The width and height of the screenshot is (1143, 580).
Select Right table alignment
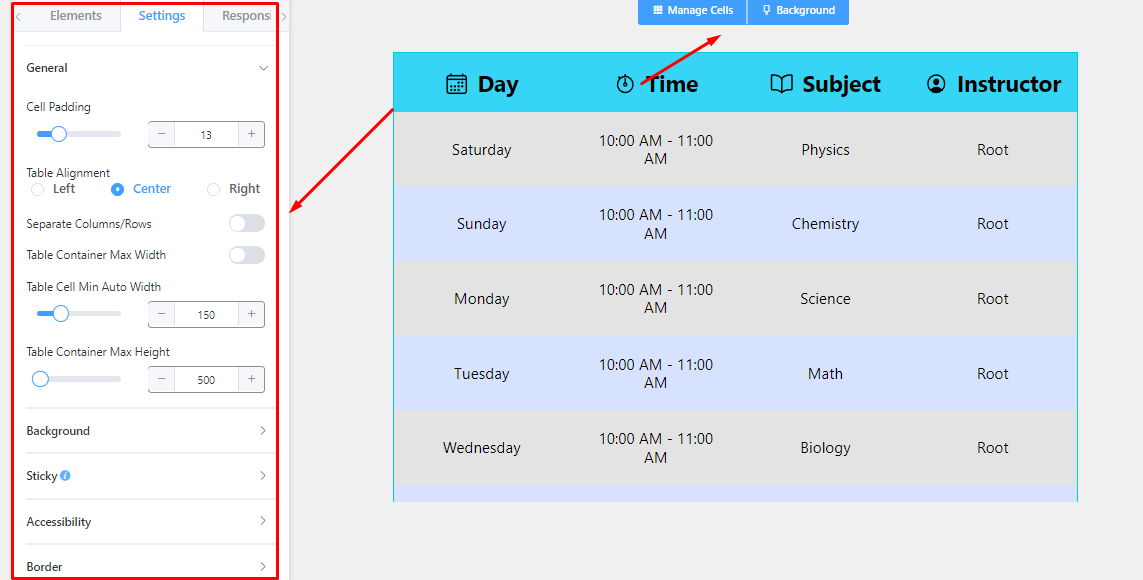[x=214, y=189]
